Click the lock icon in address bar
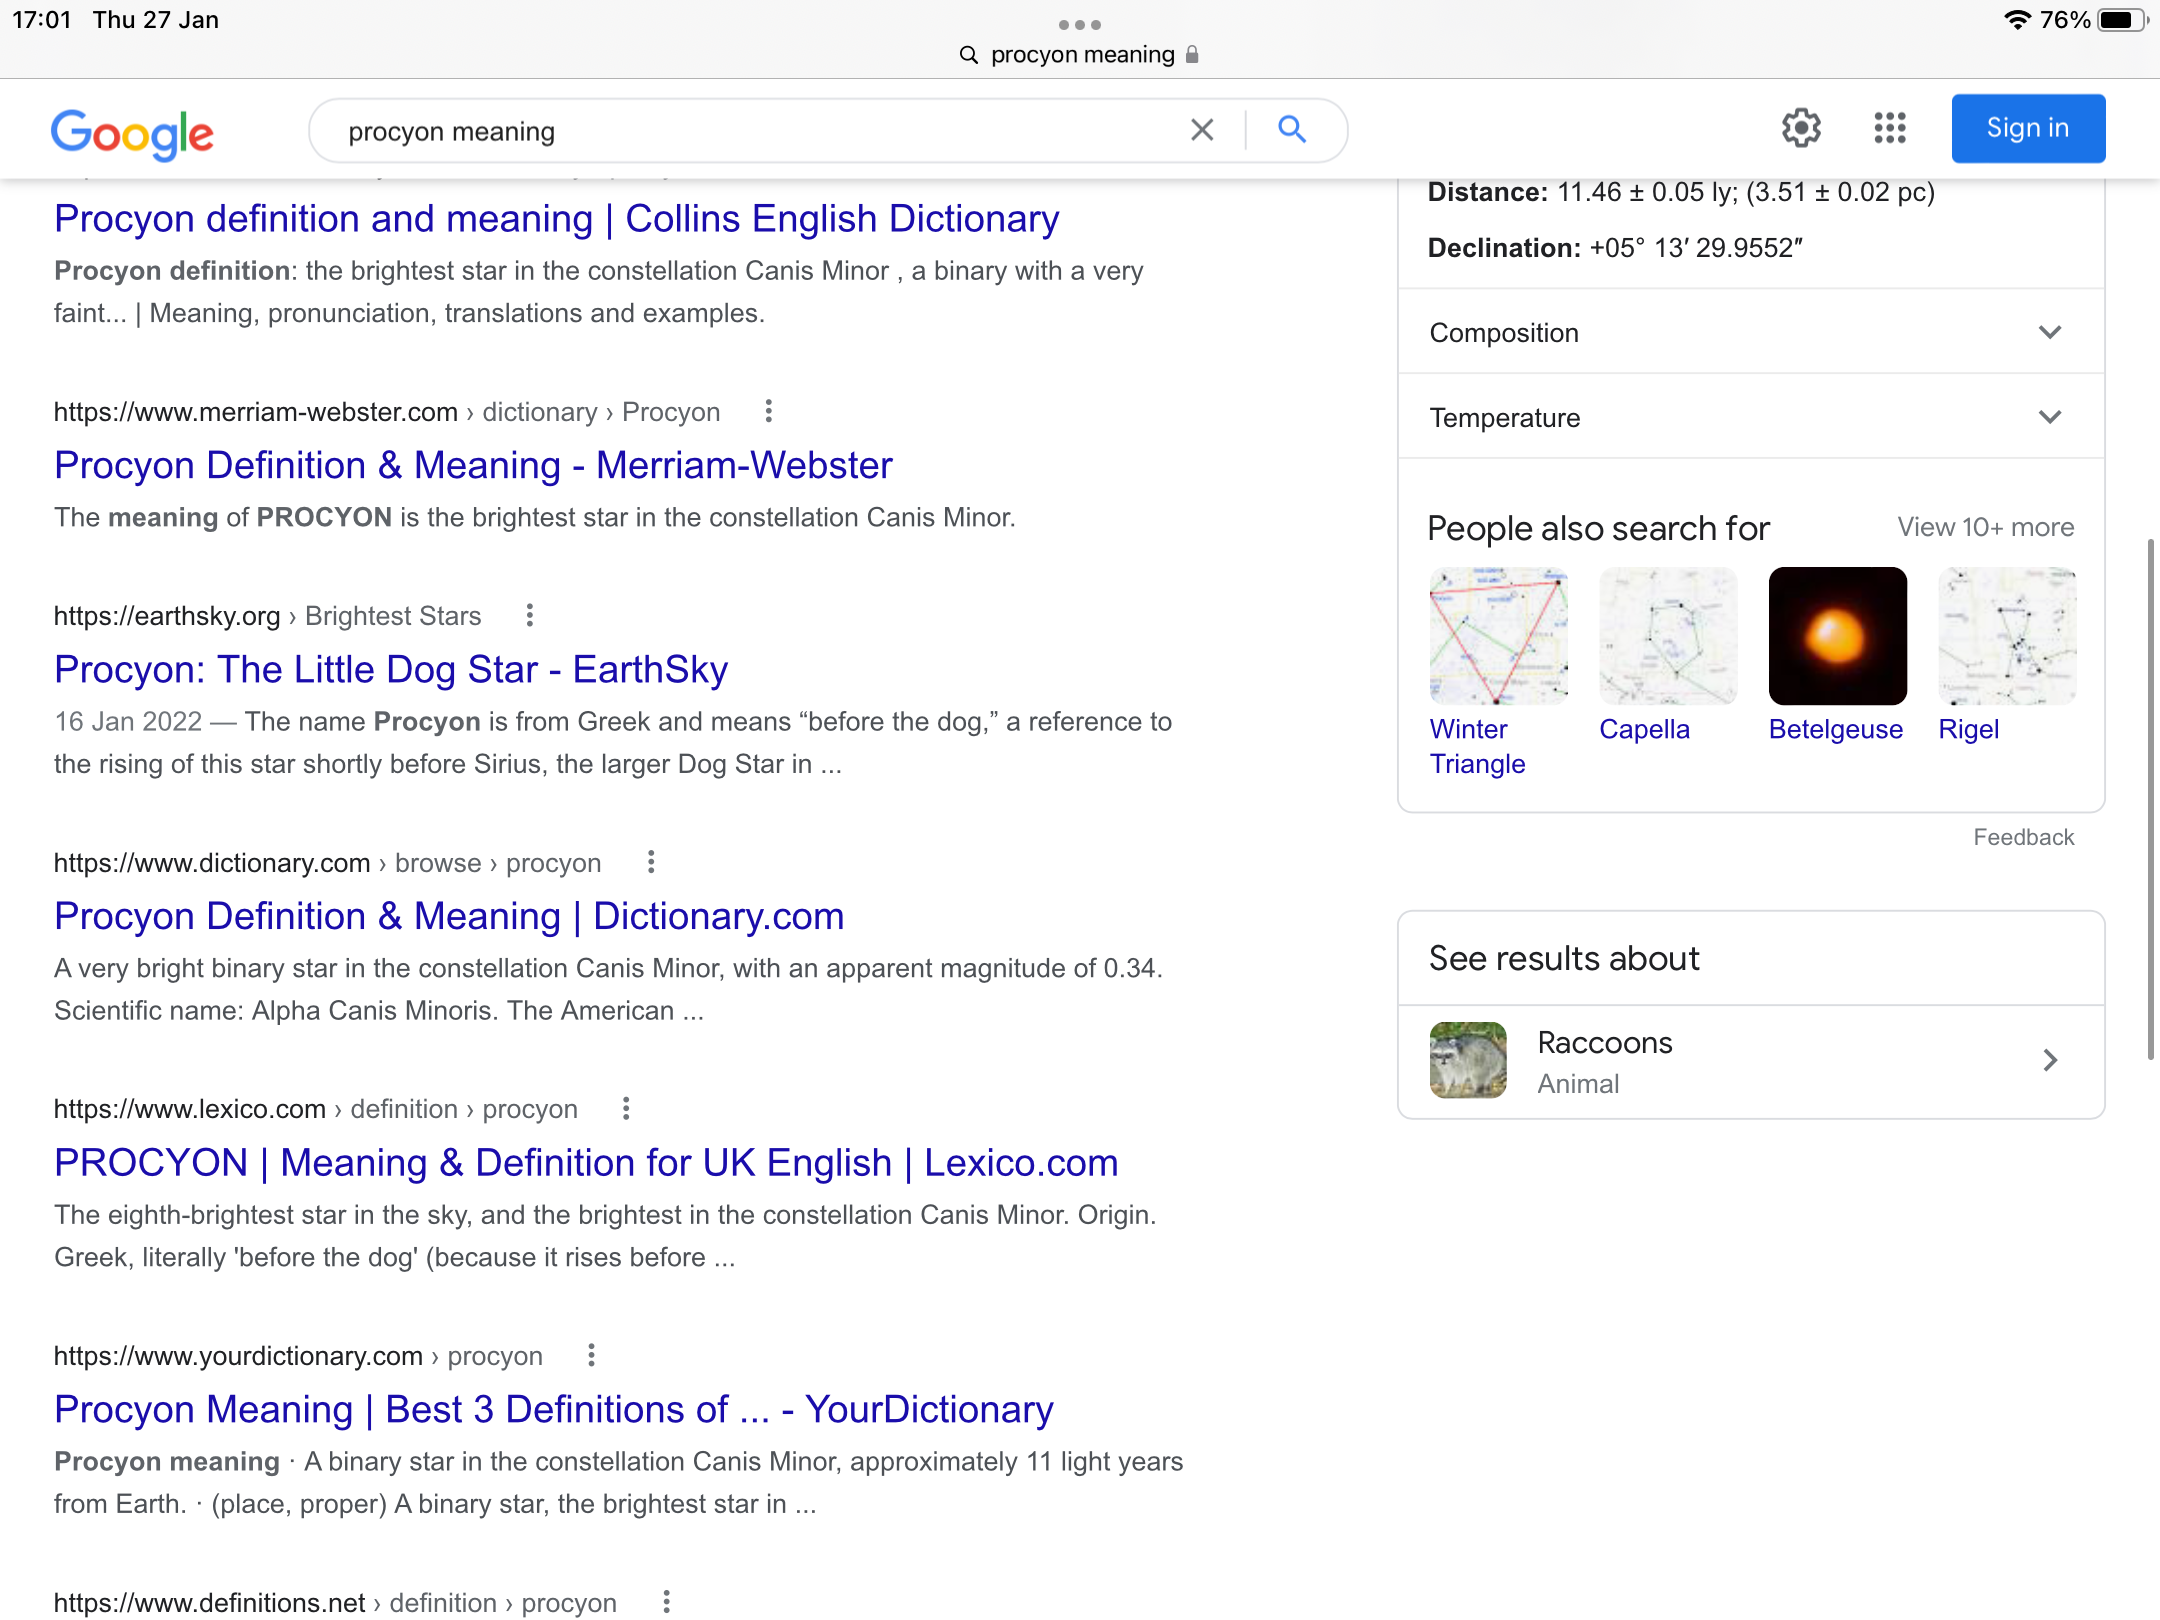Image resolution: width=2160 pixels, height=1620 pixels. 1192,54
